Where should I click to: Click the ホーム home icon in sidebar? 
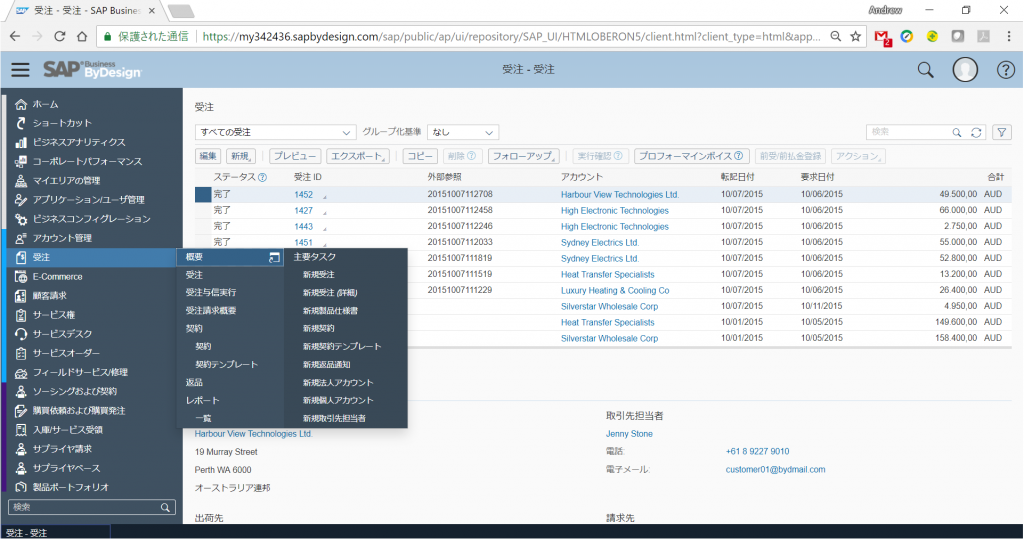point(21,105)
